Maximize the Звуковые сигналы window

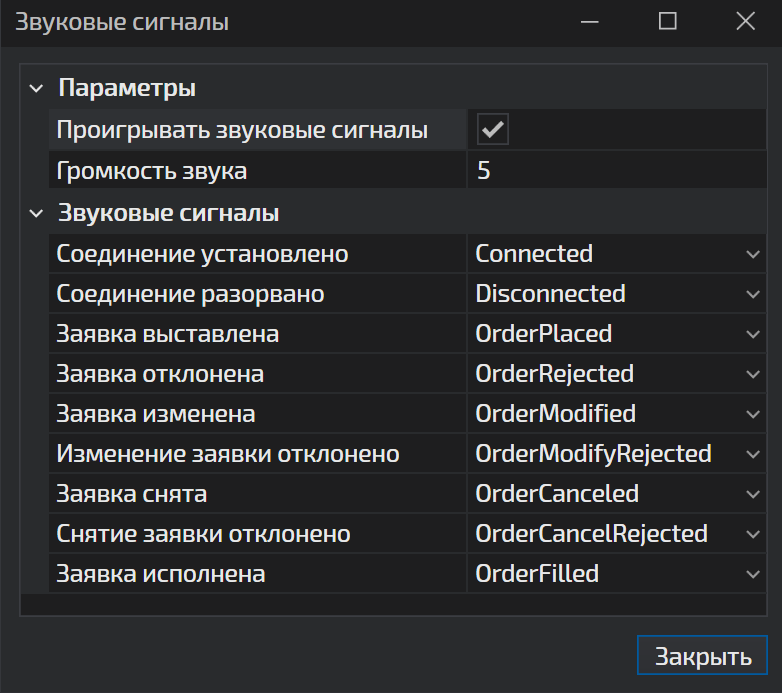pyautogui.click(x=667, y=22)
